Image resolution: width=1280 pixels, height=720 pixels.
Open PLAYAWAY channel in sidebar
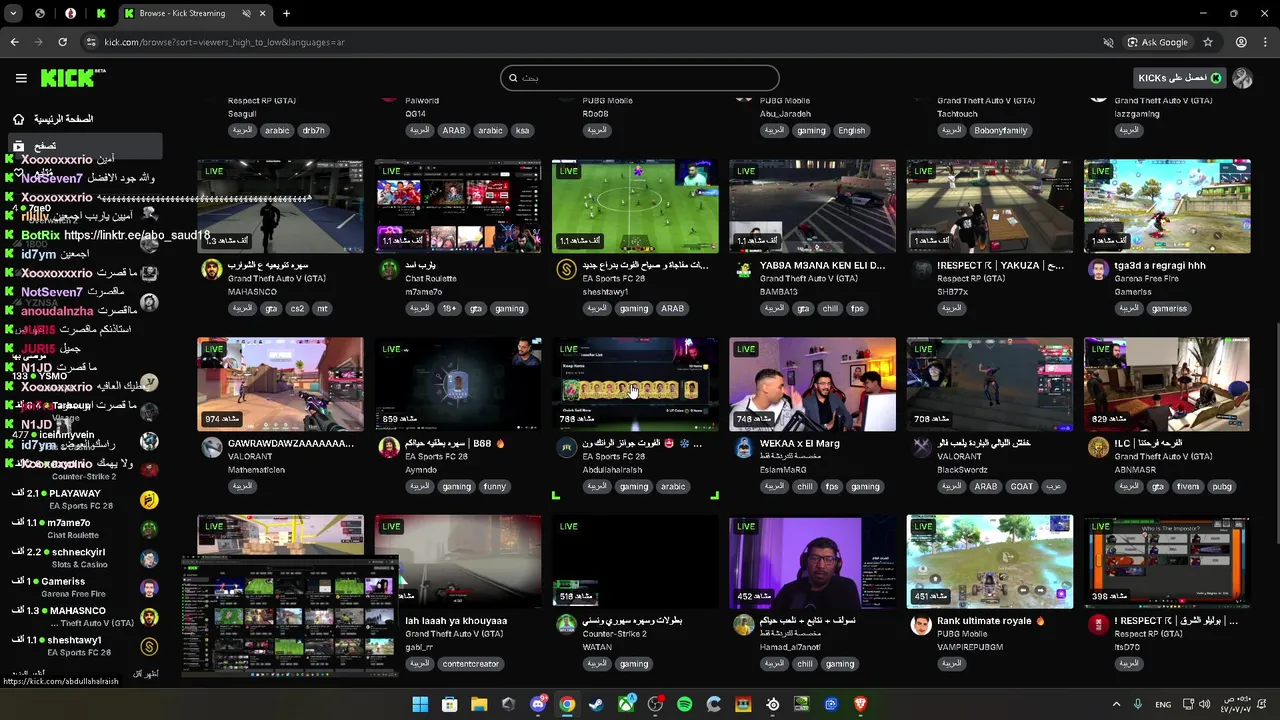[85, 500]
